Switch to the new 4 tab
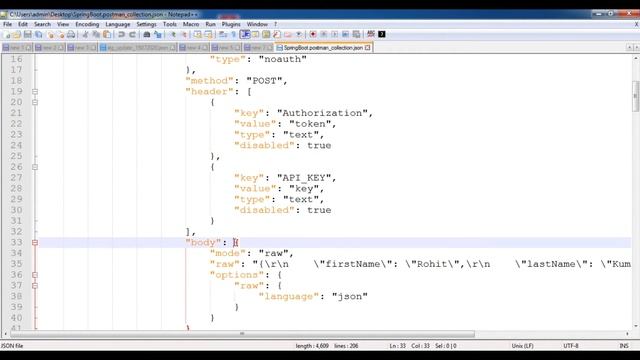640x360 pixels. click(193, 48)
